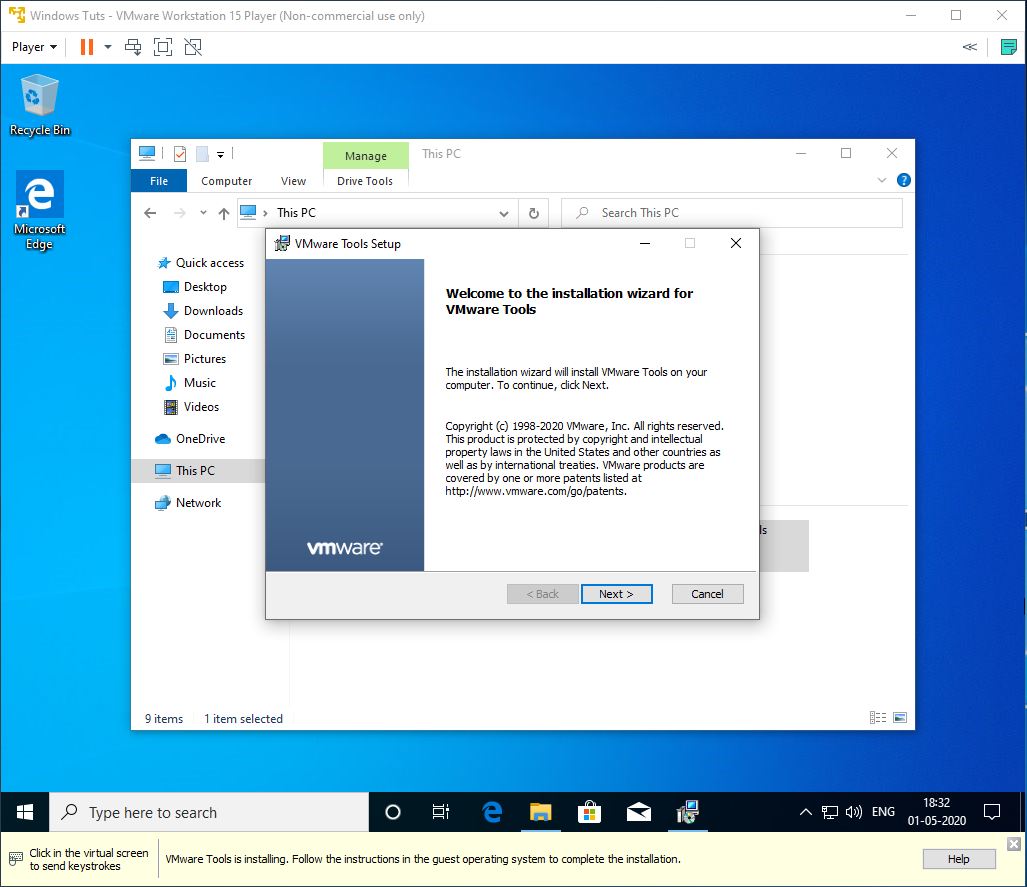
Task: Click the Unity mode icon in VMware toolbar
Action: (x=193, y=47)
